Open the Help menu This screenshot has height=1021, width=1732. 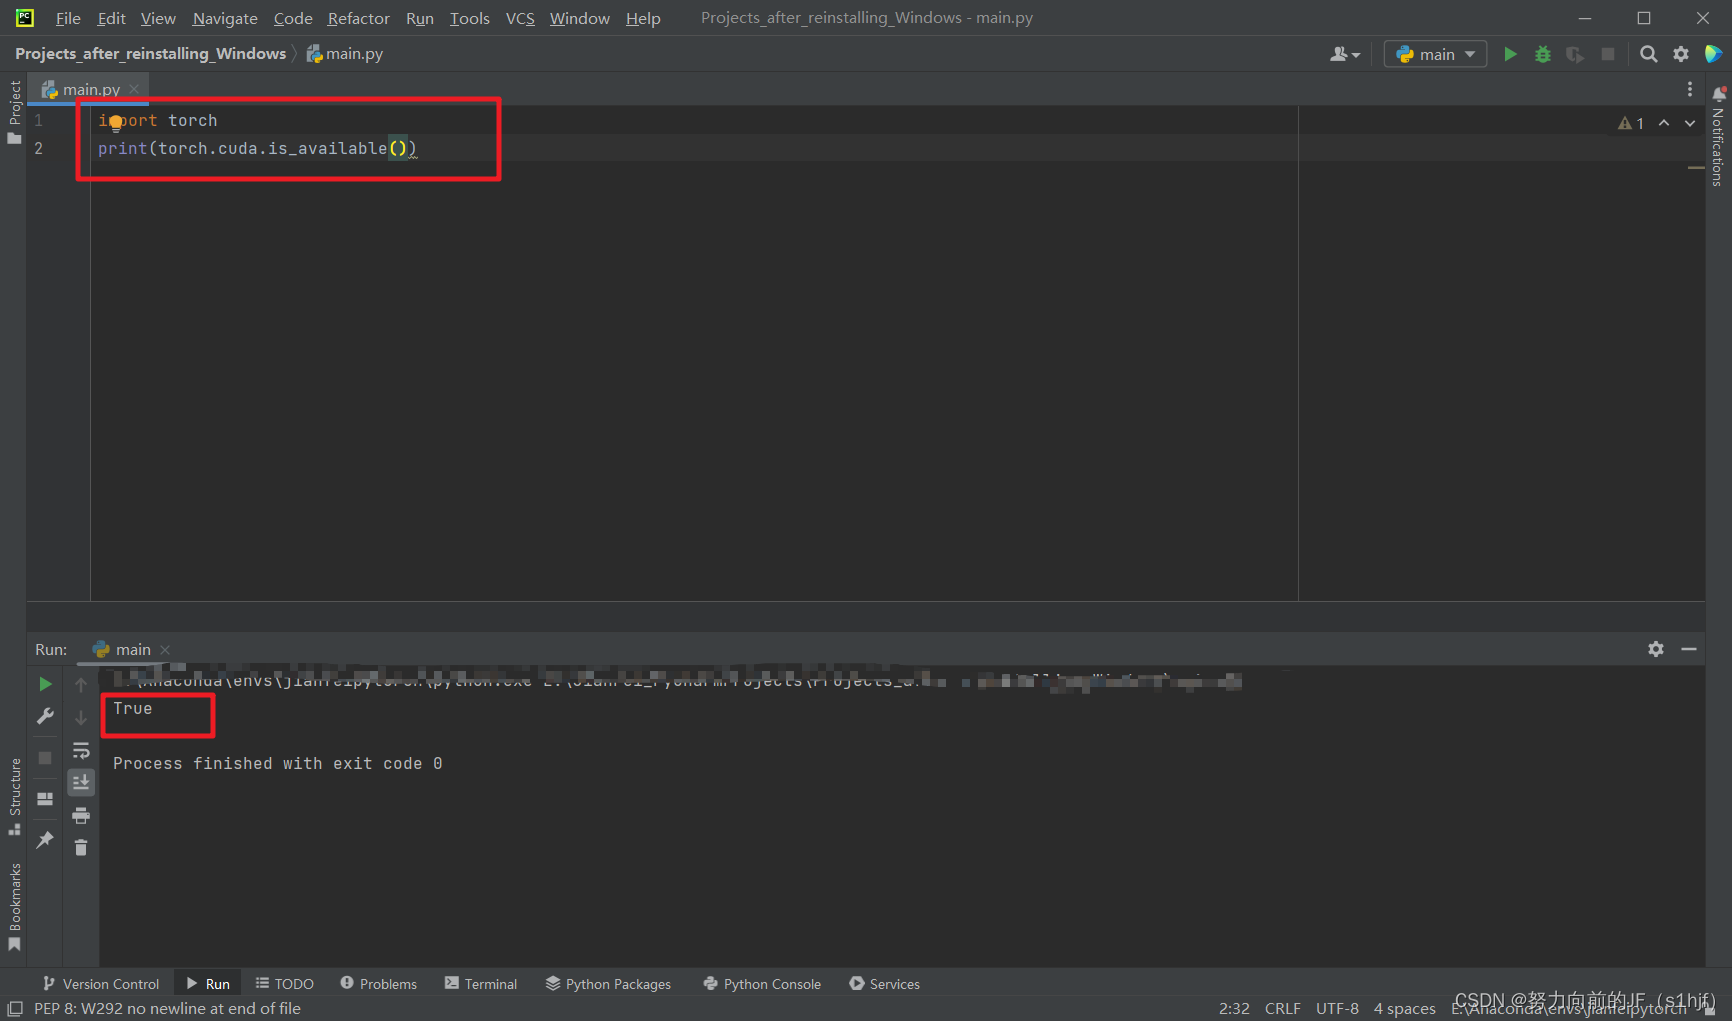click(643, 18)
